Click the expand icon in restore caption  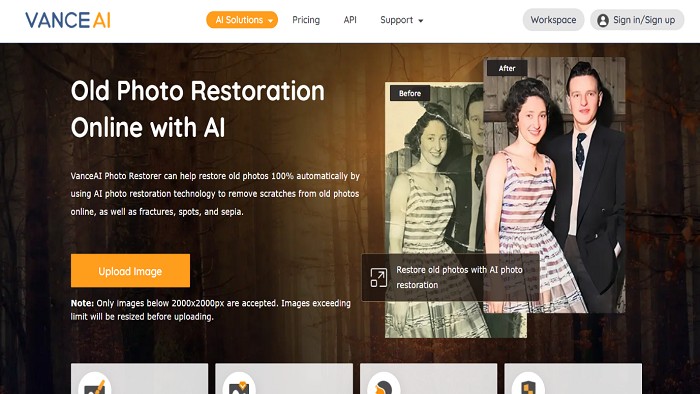pyautogui.click(x=379, y=278)
